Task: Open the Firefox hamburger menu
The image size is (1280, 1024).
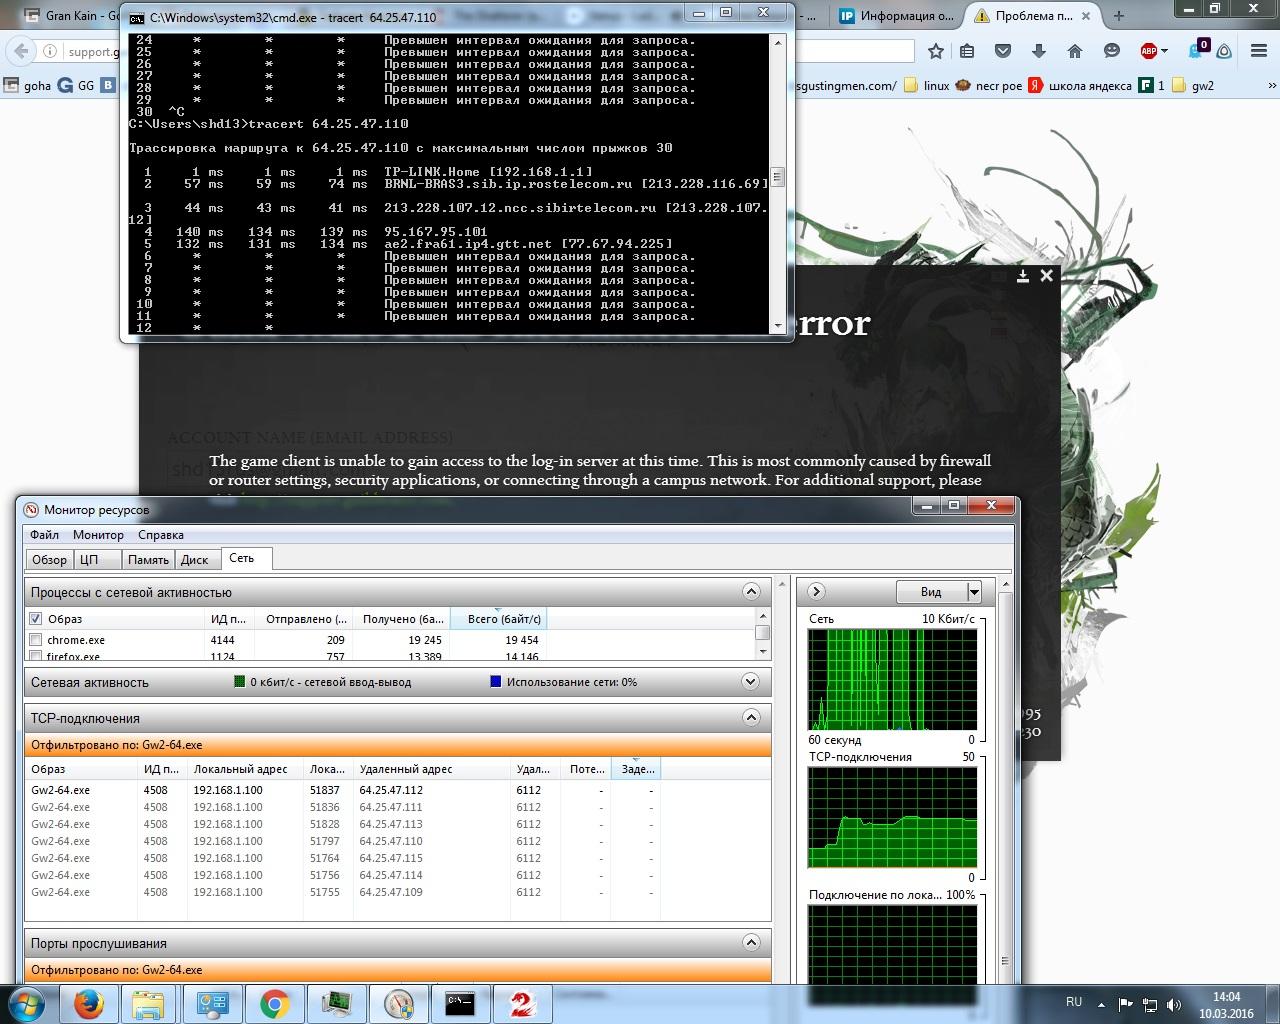Action: pos(1259,51)
